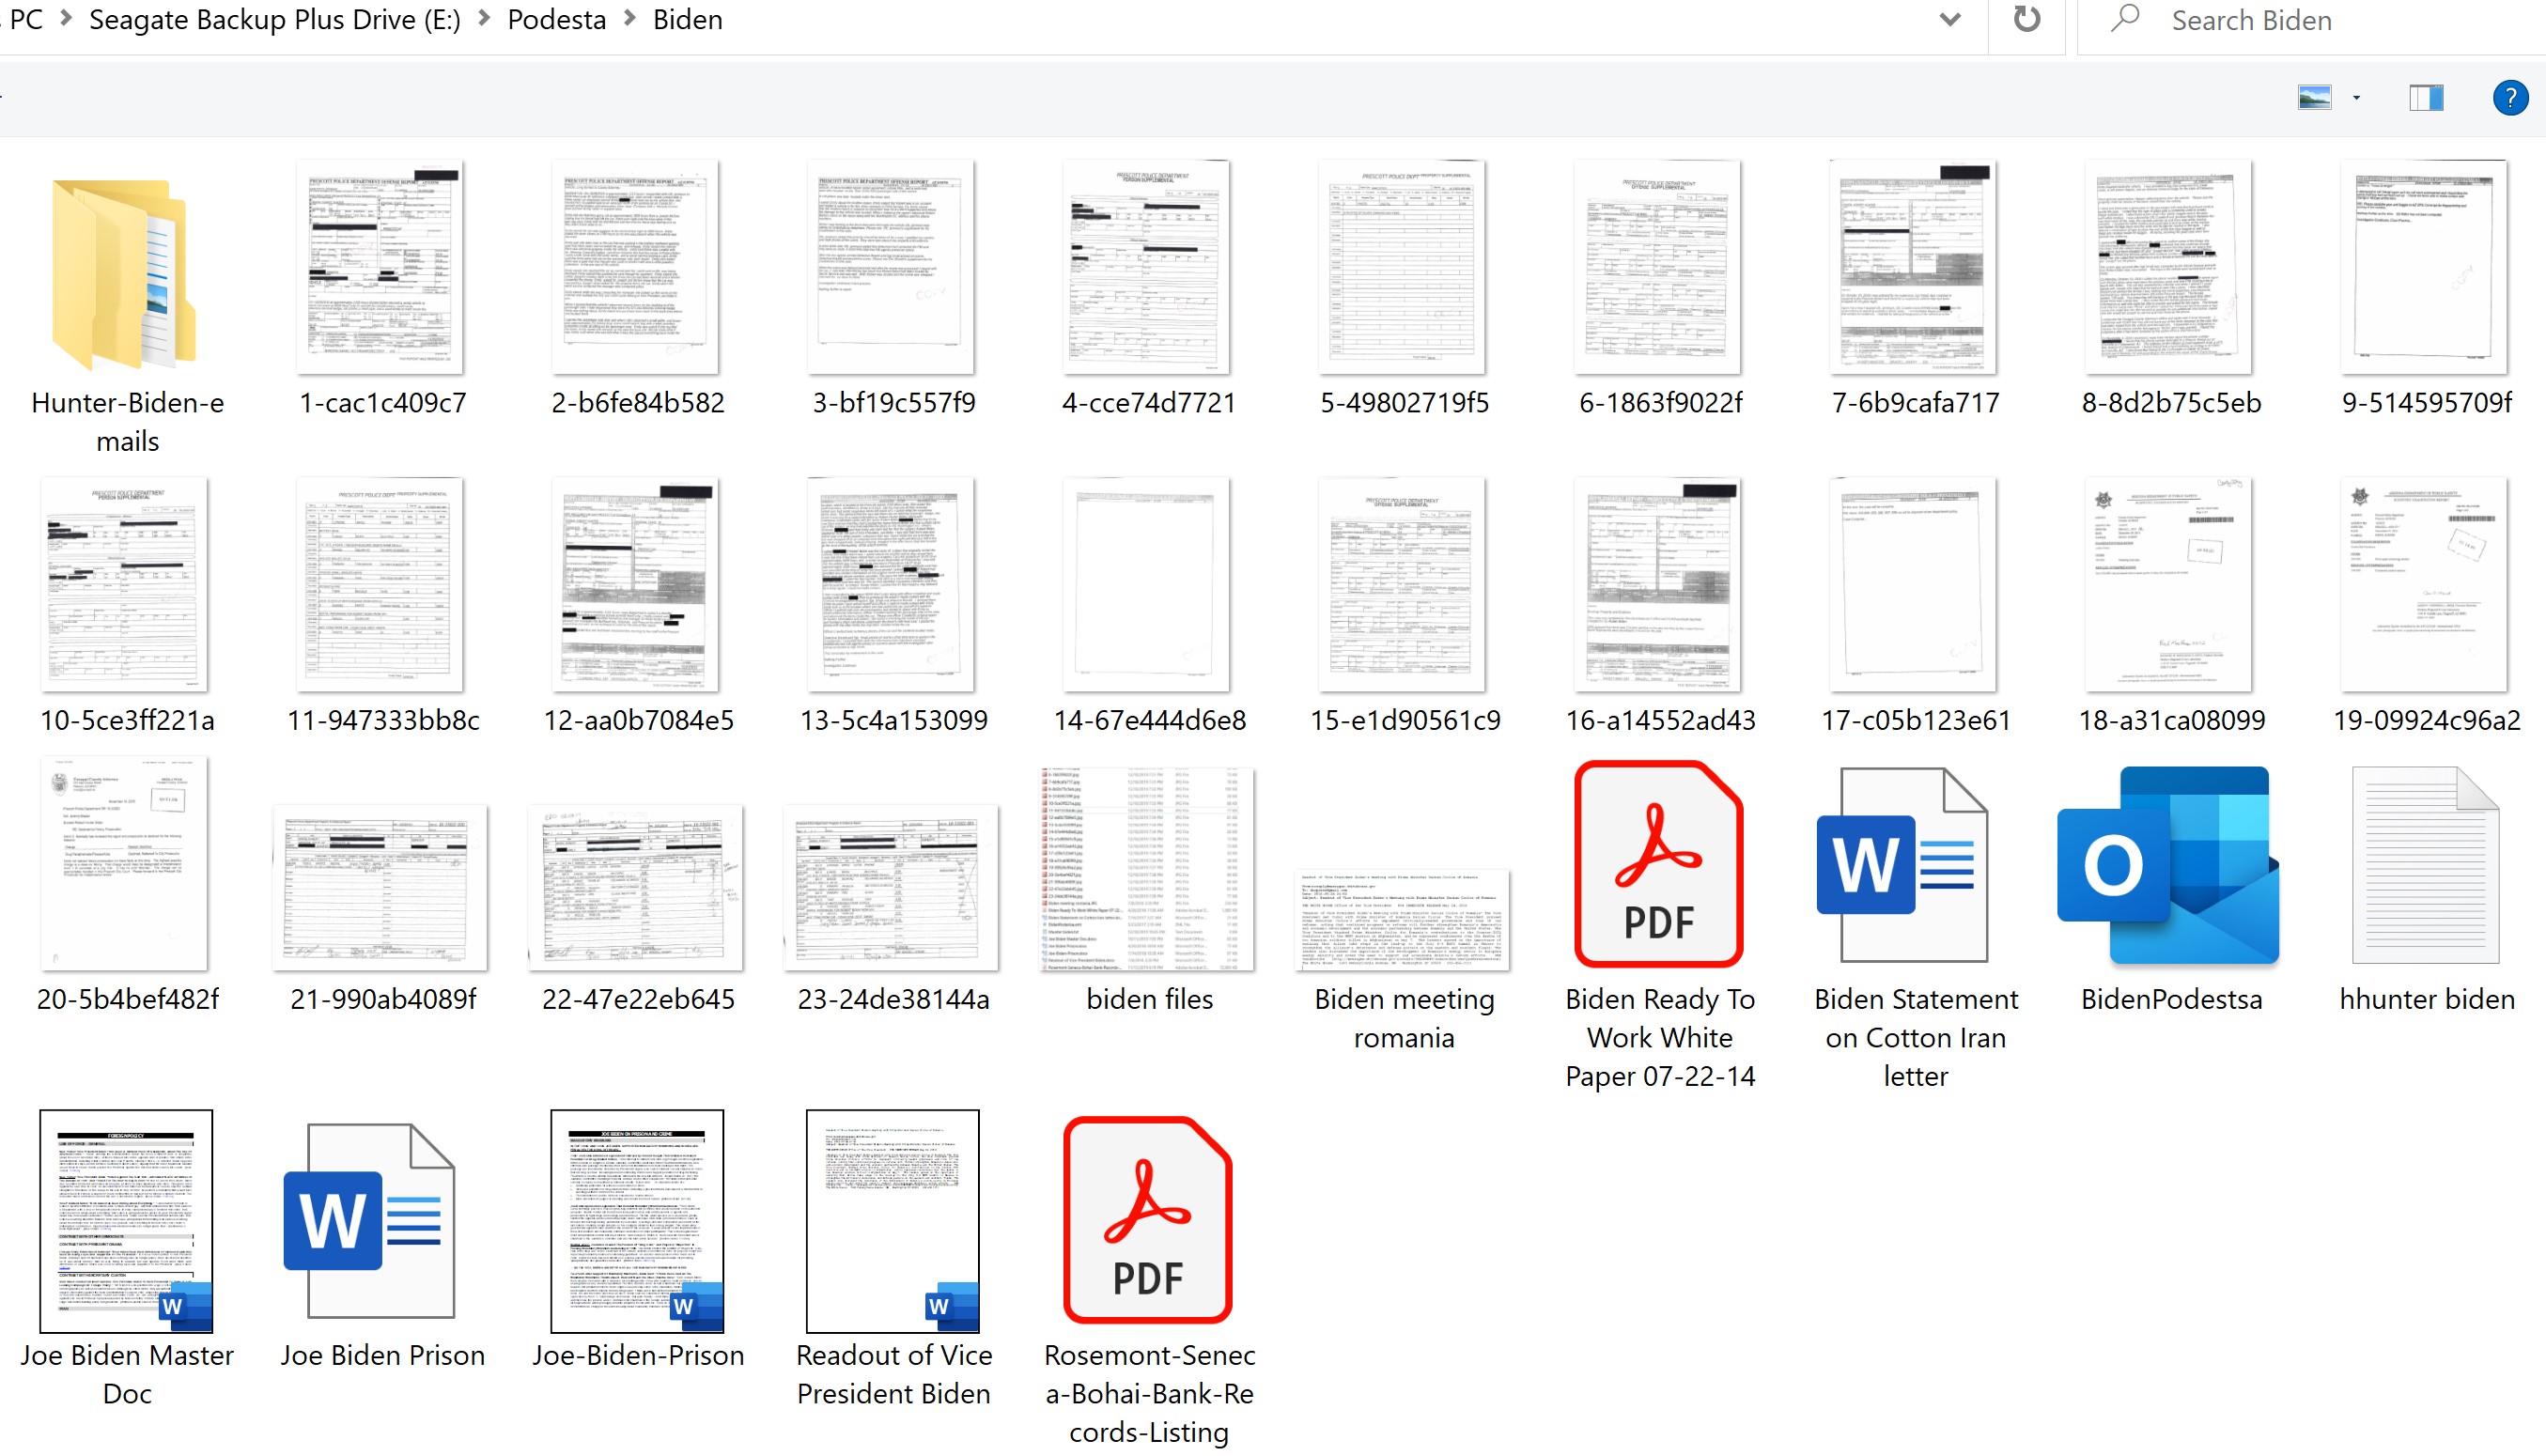Go to PC in the breadcrumb path

pos(26,20)
